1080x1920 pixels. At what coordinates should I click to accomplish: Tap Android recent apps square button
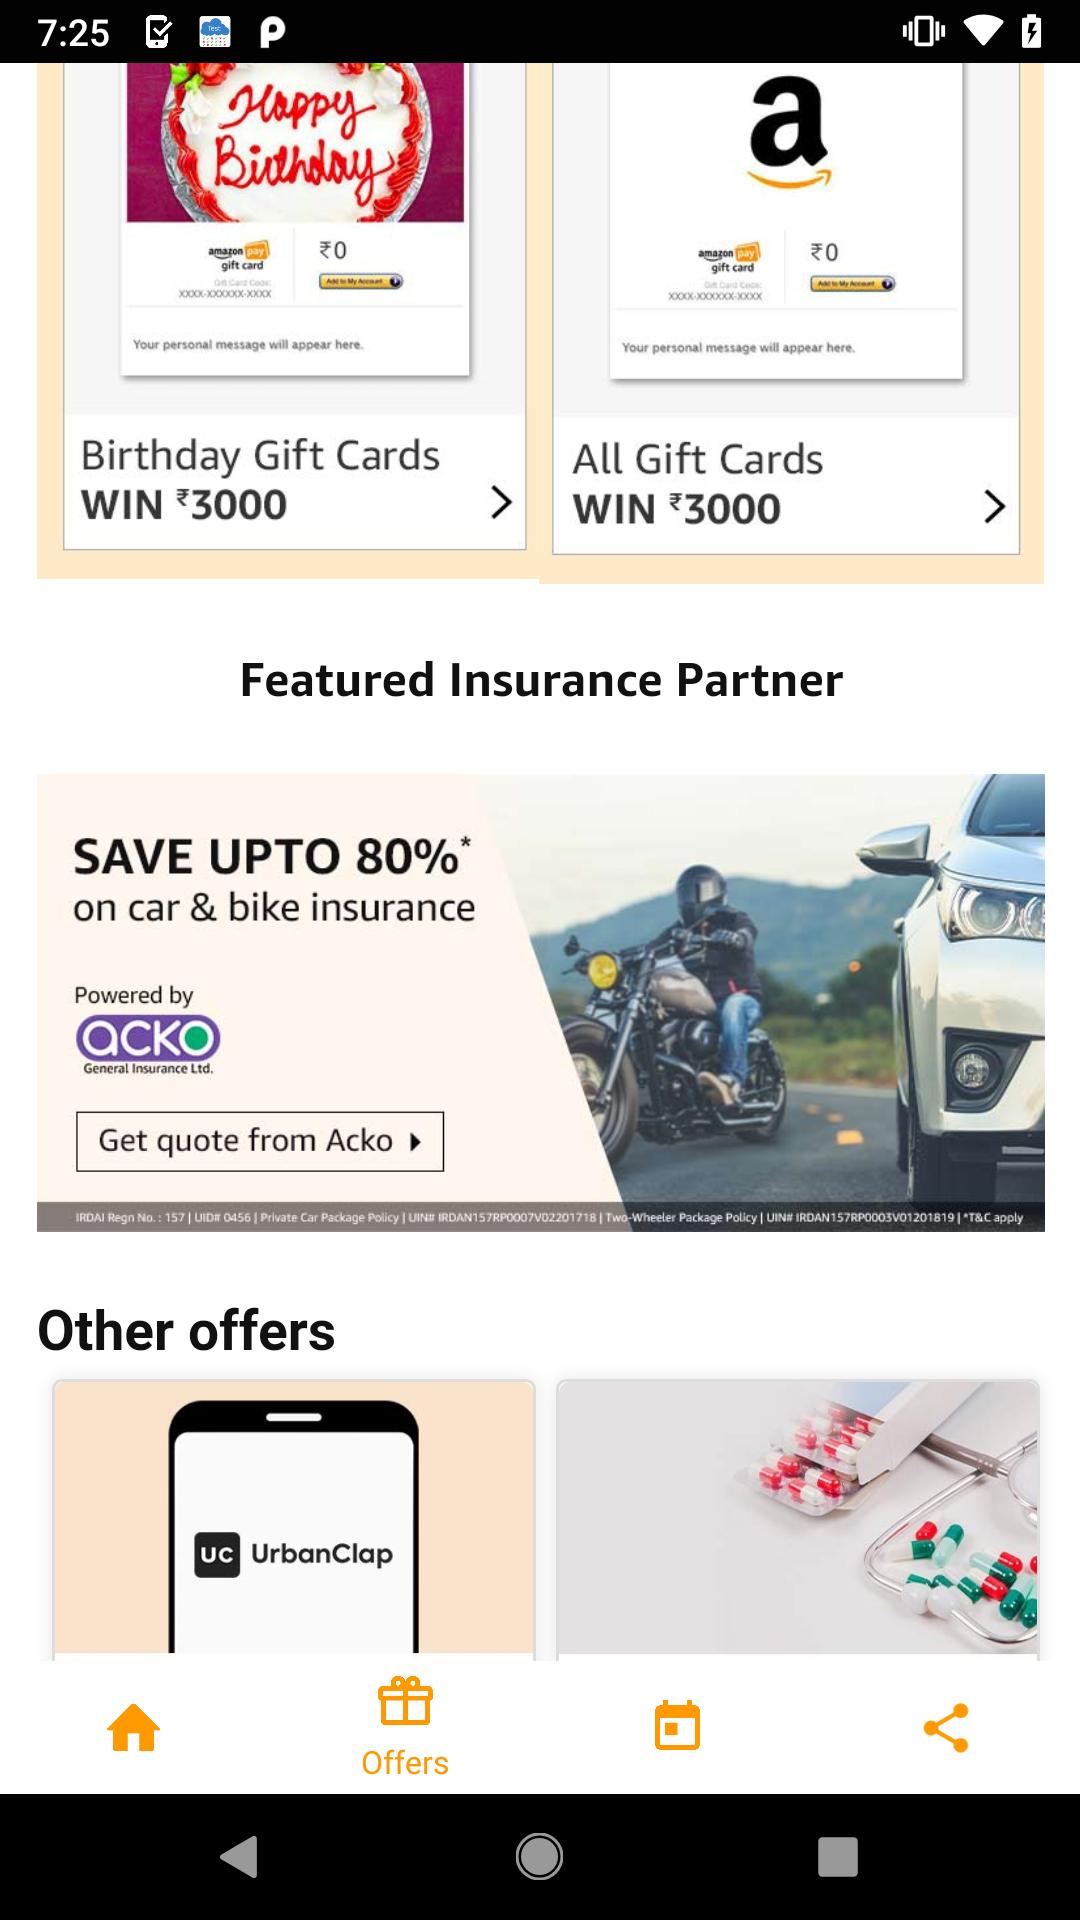(838, 1857)
